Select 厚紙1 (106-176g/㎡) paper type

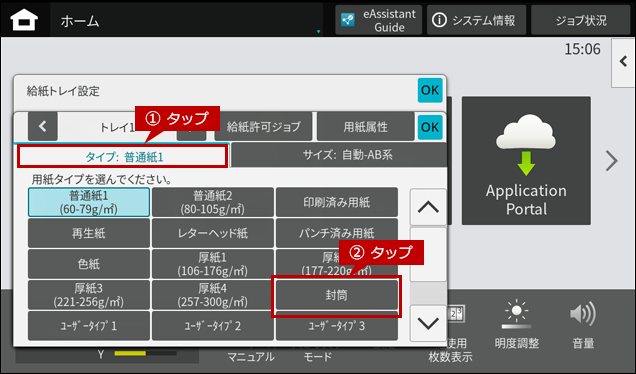click(x=213, y=264)
